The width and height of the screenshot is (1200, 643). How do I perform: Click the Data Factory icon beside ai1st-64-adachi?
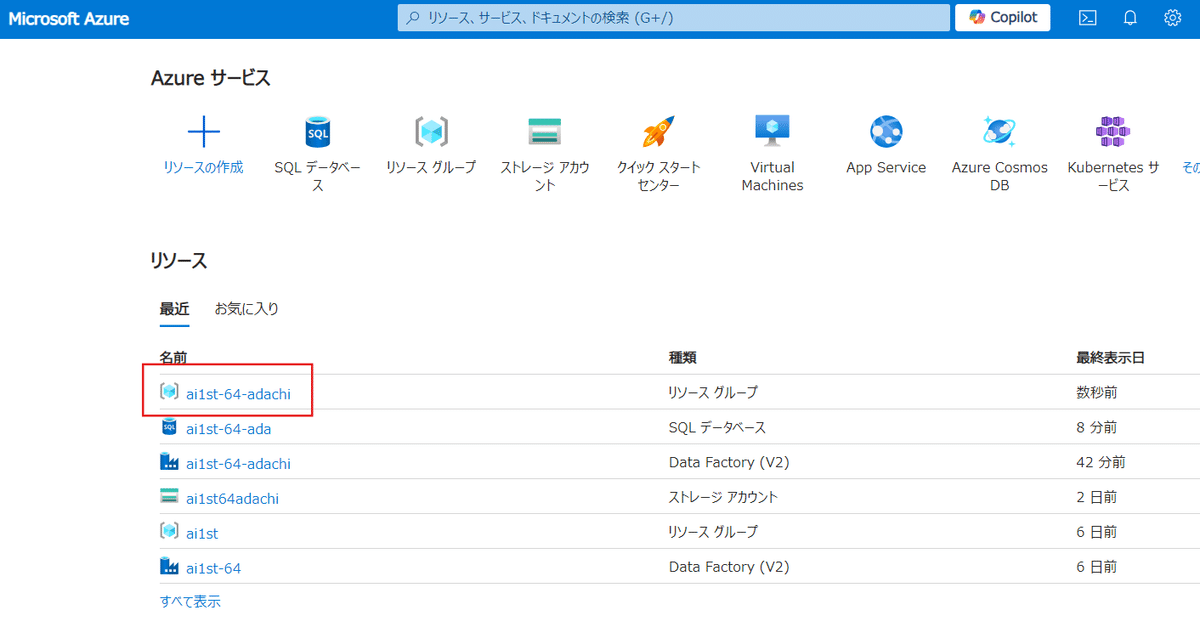[169, 462]
